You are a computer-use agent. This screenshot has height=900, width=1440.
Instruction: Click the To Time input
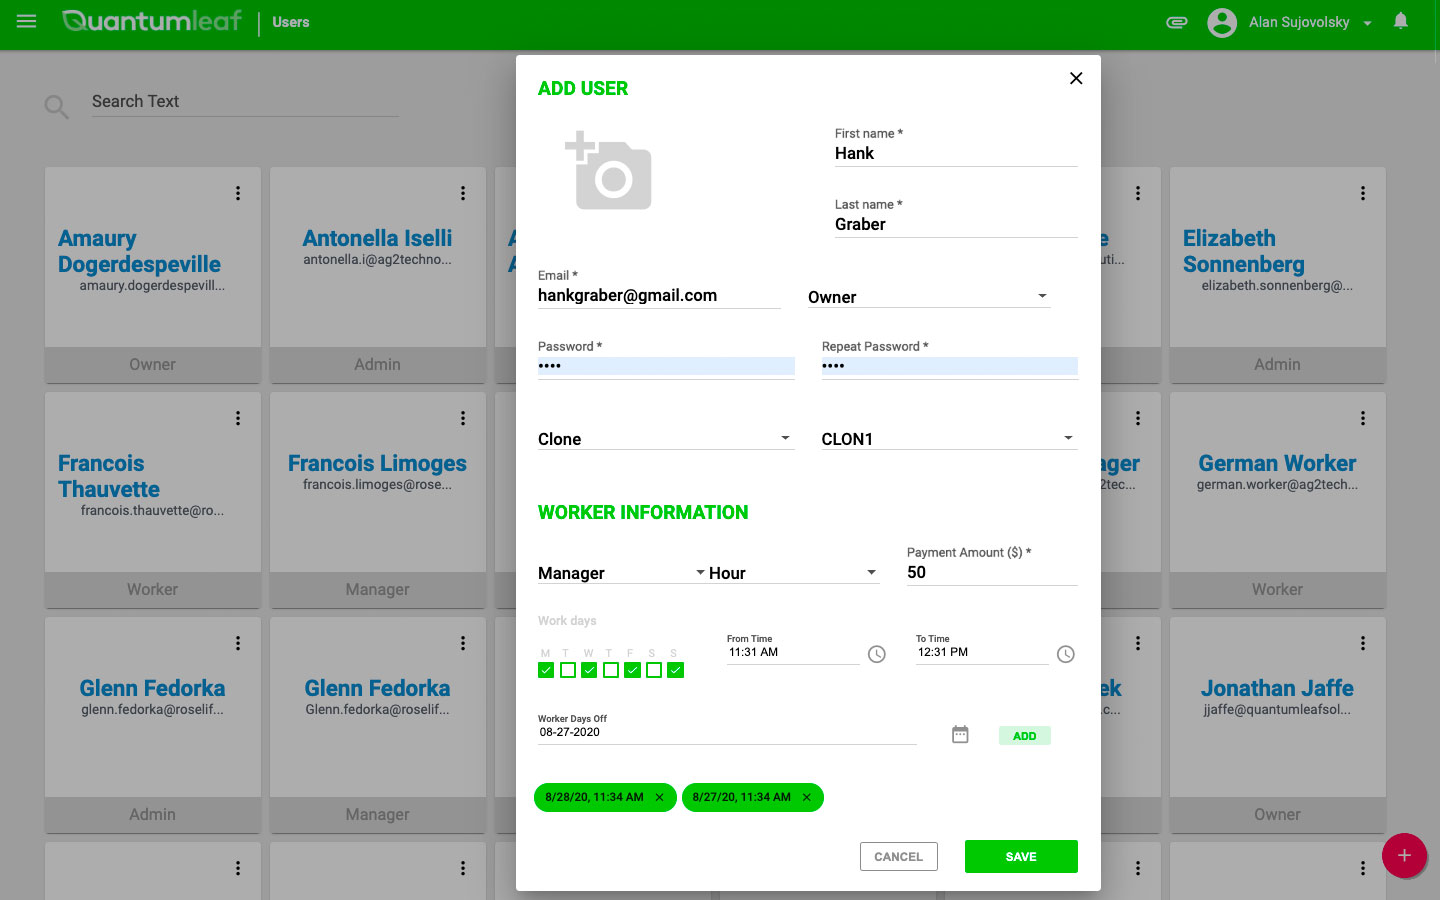click(x=982, y=653)
